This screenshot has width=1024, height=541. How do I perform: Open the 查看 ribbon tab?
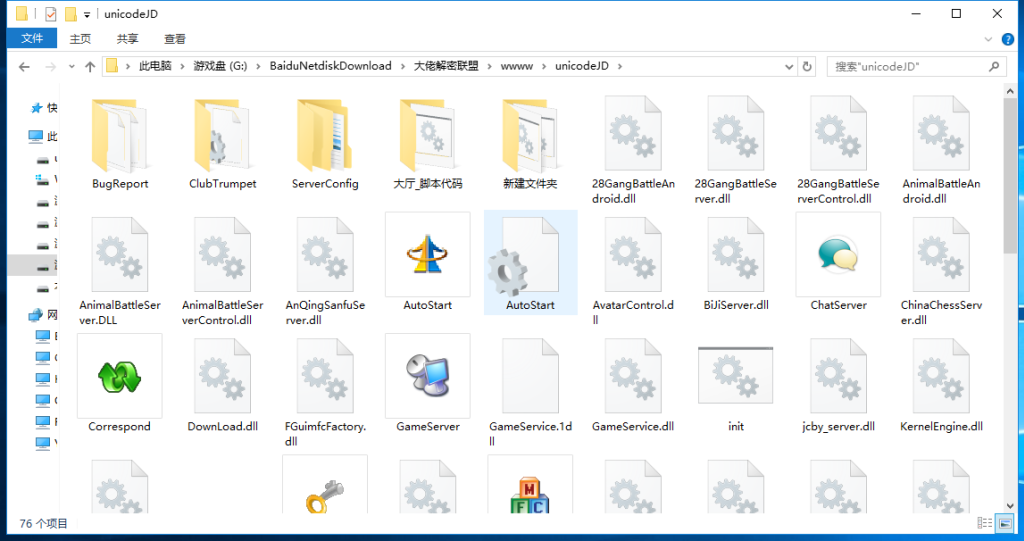coord(174,39)
